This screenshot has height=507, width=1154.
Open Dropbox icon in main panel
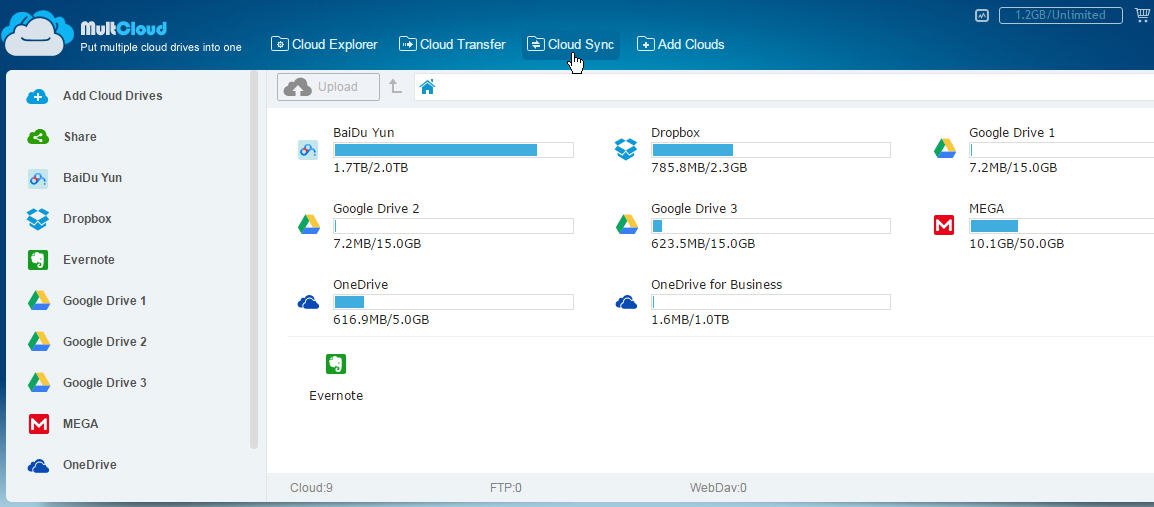[x=626, y=149]
